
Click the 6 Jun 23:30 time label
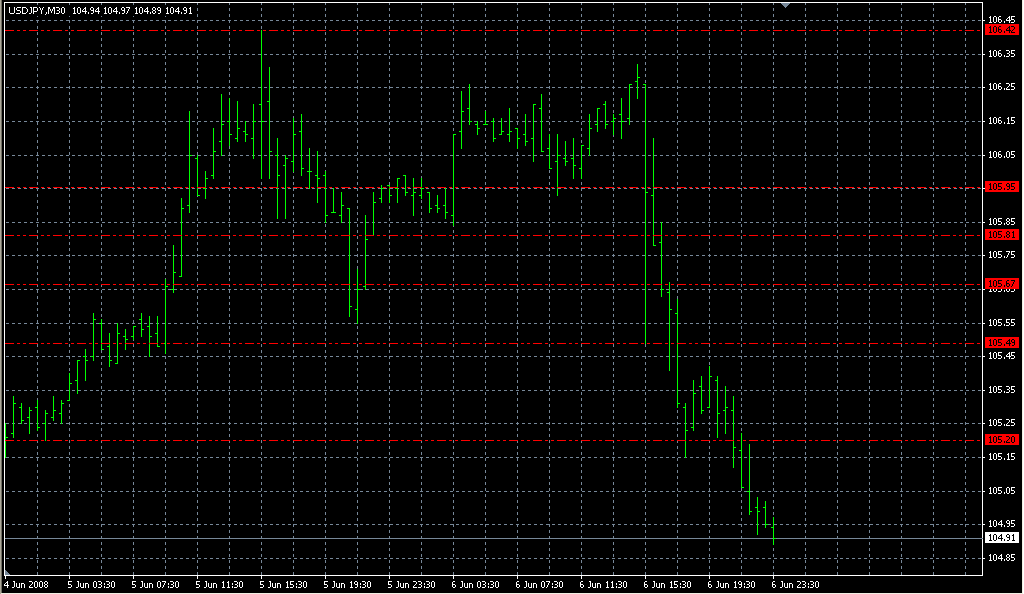[796, 584]
